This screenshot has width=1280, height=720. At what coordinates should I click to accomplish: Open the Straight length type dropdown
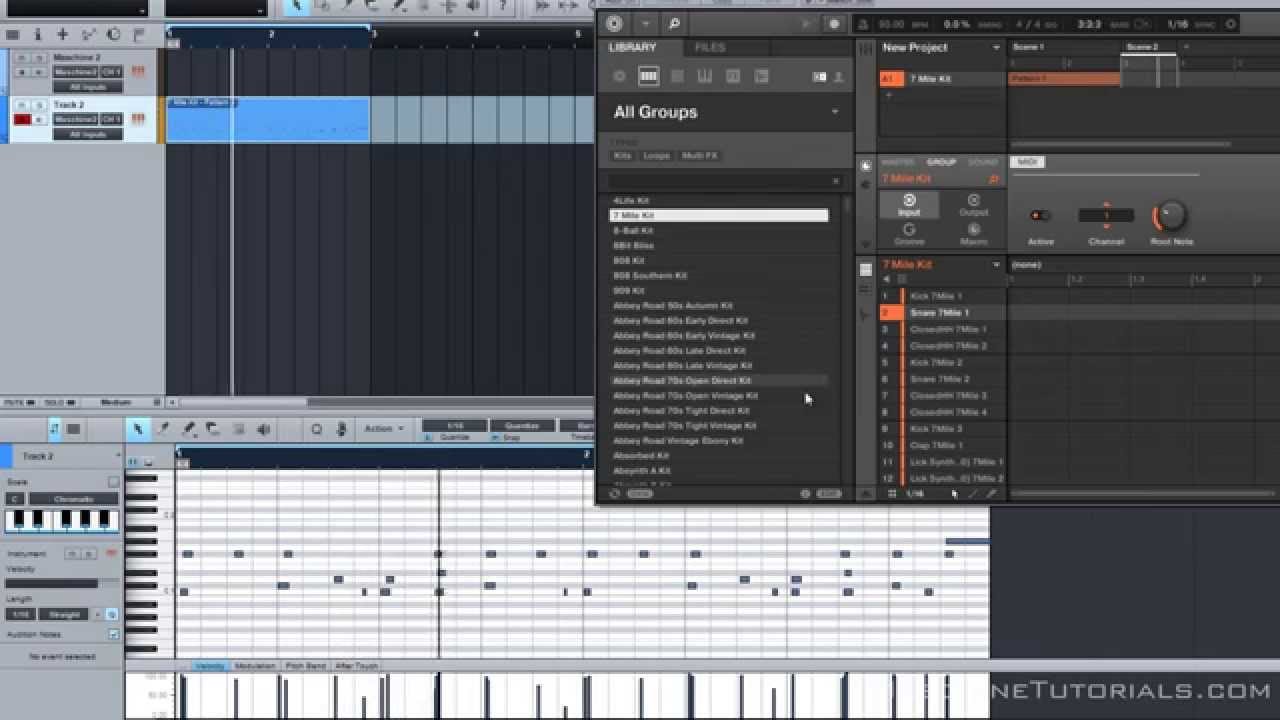click(x=64, y=614)
